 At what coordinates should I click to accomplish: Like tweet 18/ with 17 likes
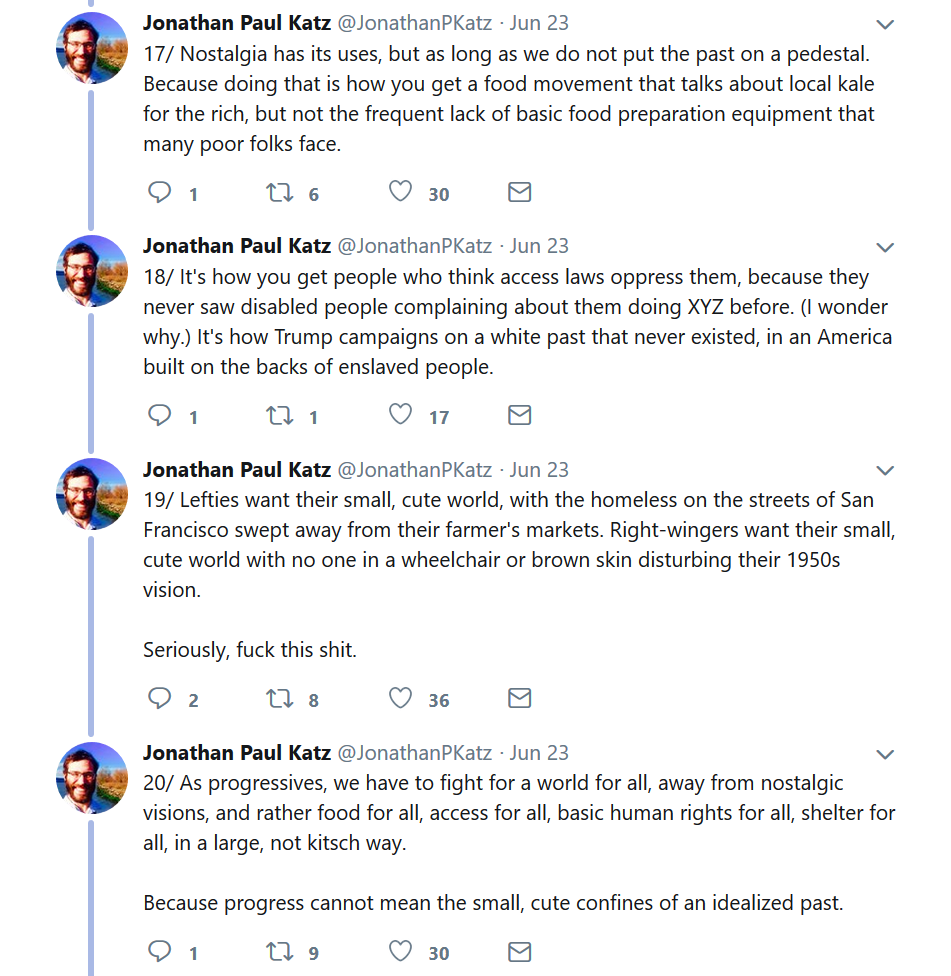click(400, 415)
